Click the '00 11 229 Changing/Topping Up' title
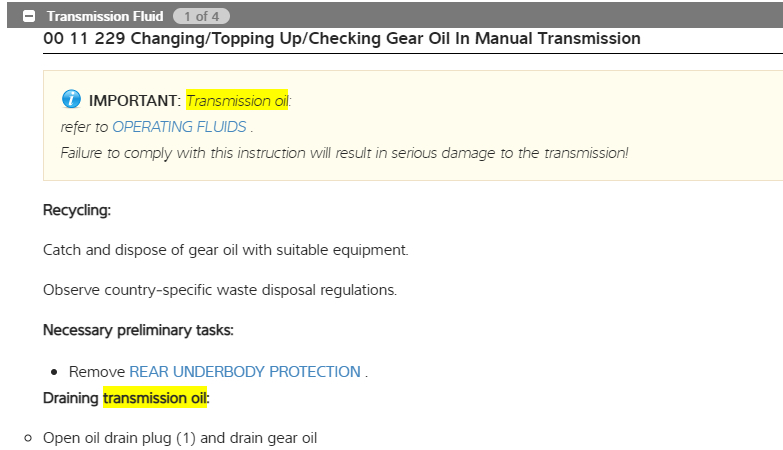 342,39
